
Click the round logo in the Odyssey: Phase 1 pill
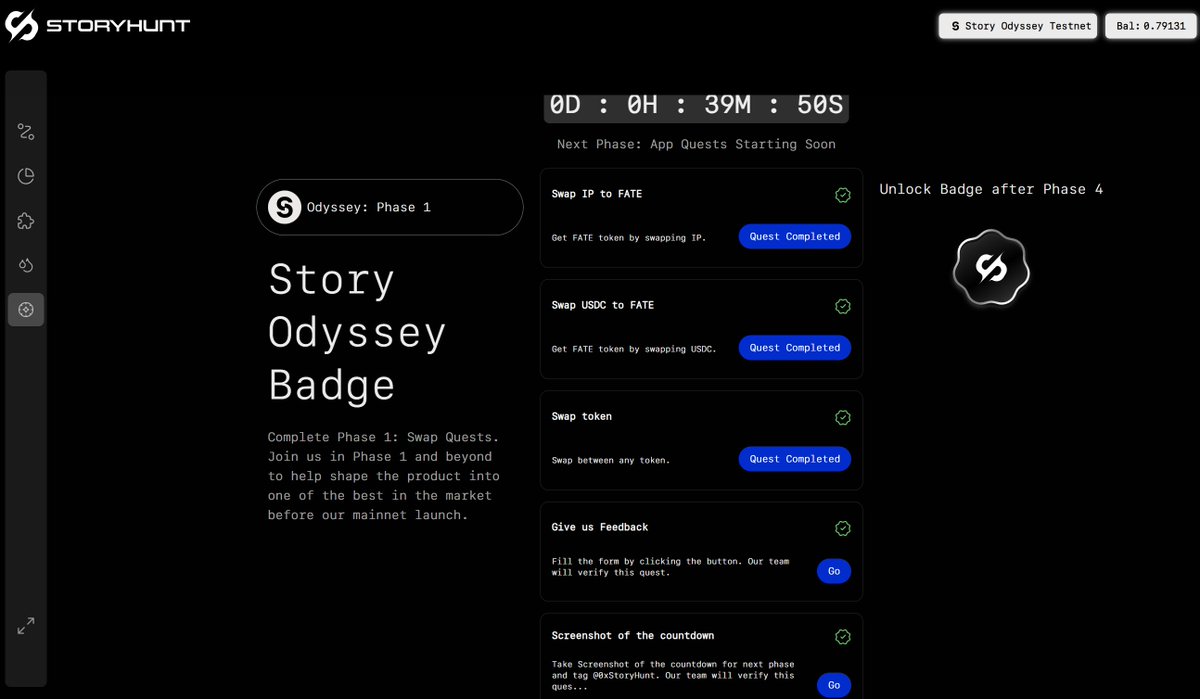point(285,207)
